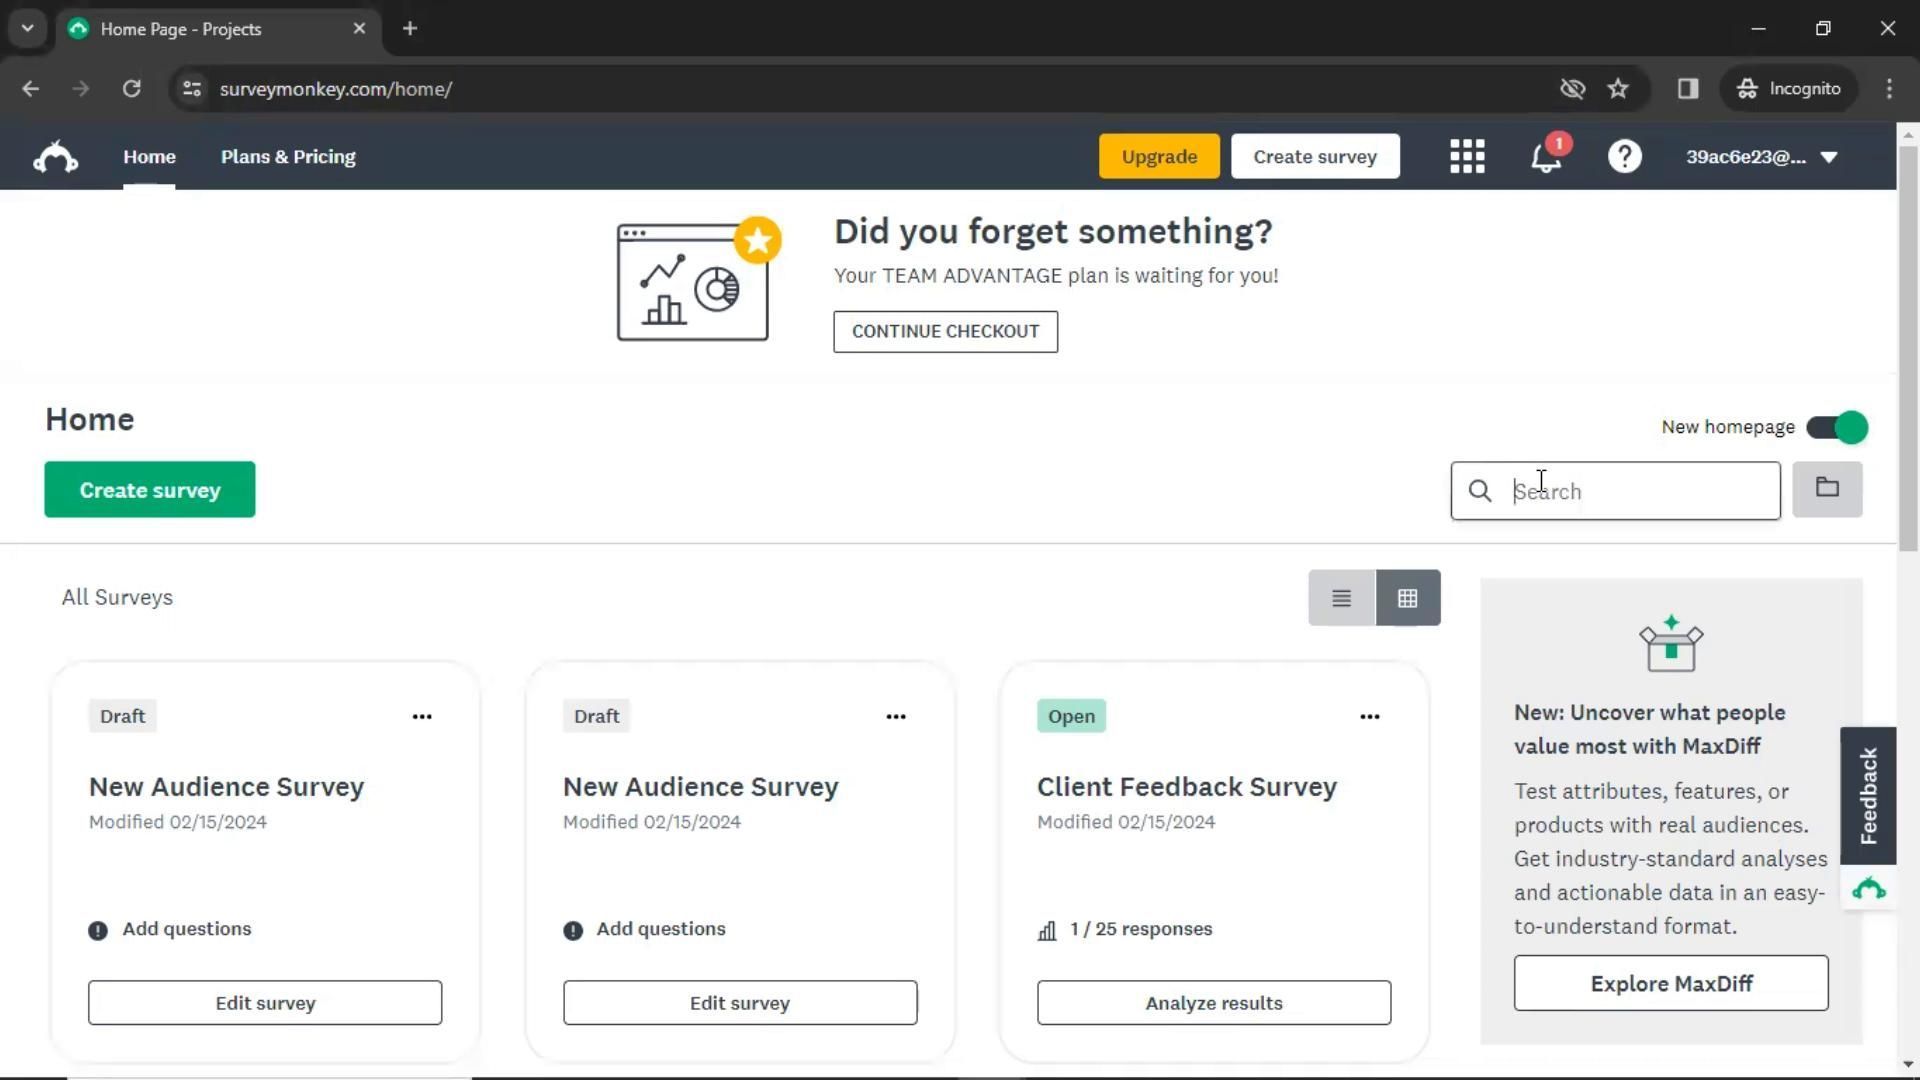Open the apps grid menu

[1467, 157]
